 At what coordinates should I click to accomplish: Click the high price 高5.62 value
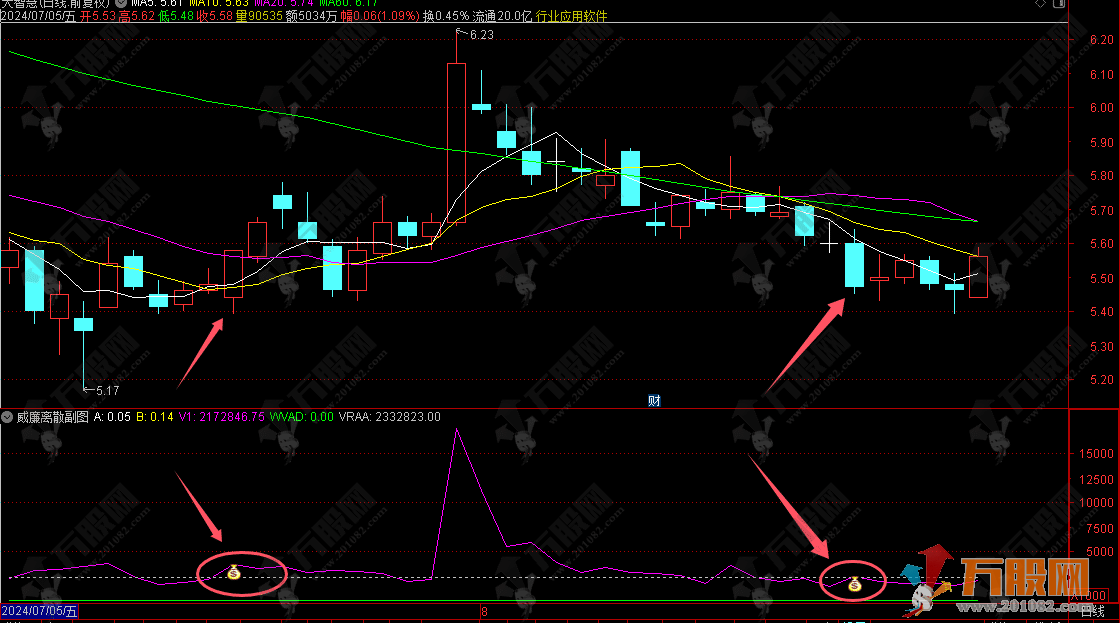pos(136,16)
